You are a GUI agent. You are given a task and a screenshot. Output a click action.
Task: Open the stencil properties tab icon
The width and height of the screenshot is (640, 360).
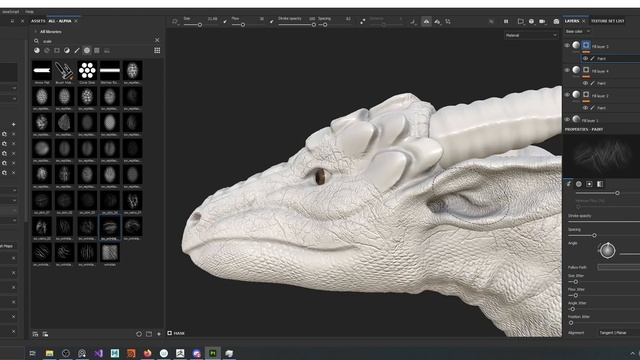pos(589,184)
